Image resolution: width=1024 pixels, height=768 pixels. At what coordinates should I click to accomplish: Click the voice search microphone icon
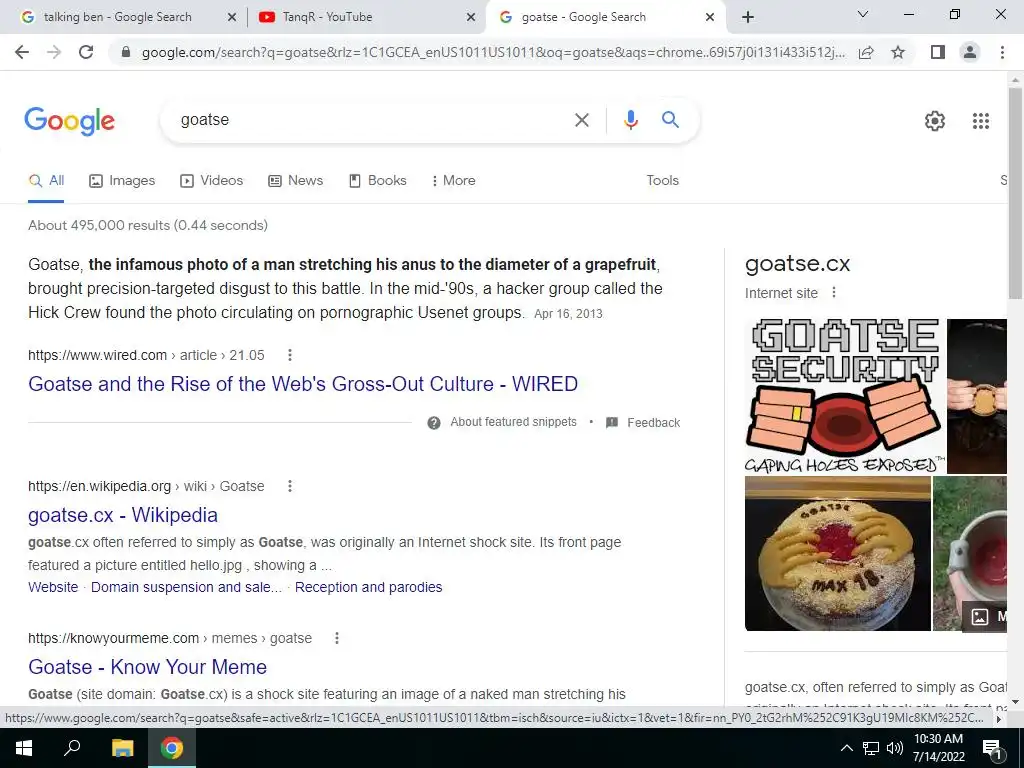(630, 120)
